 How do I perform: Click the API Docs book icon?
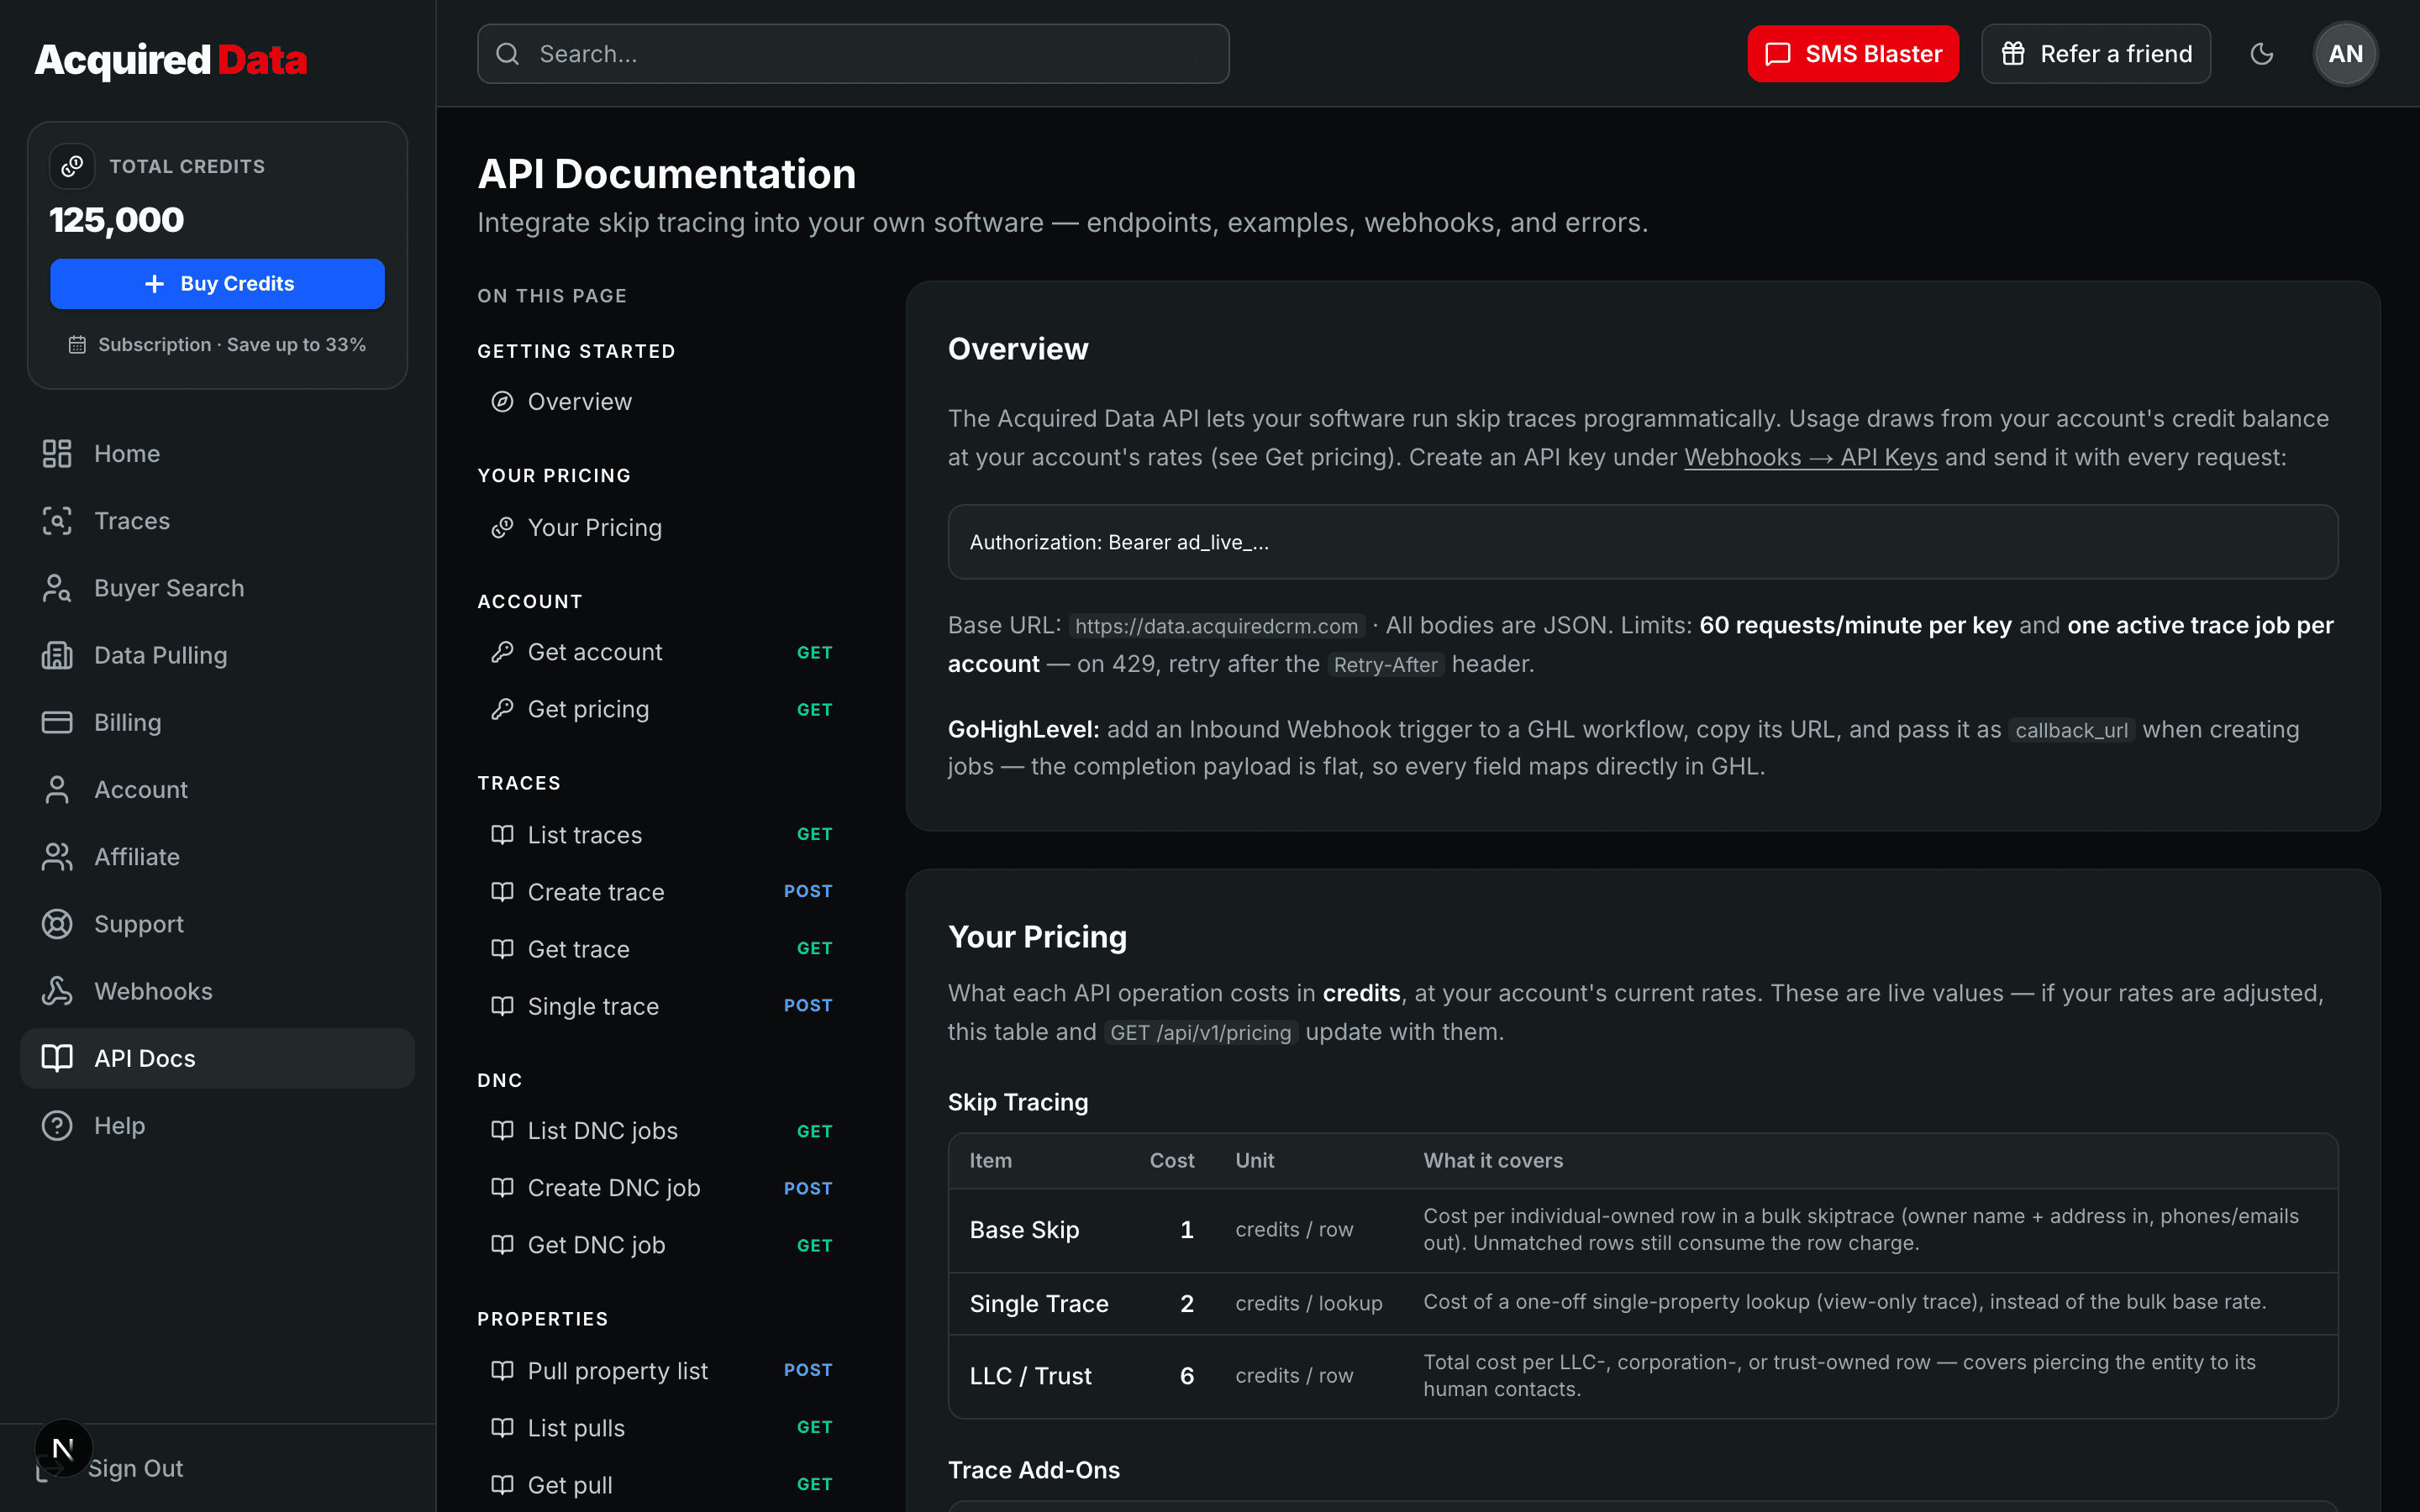(x=57, y=1058)
